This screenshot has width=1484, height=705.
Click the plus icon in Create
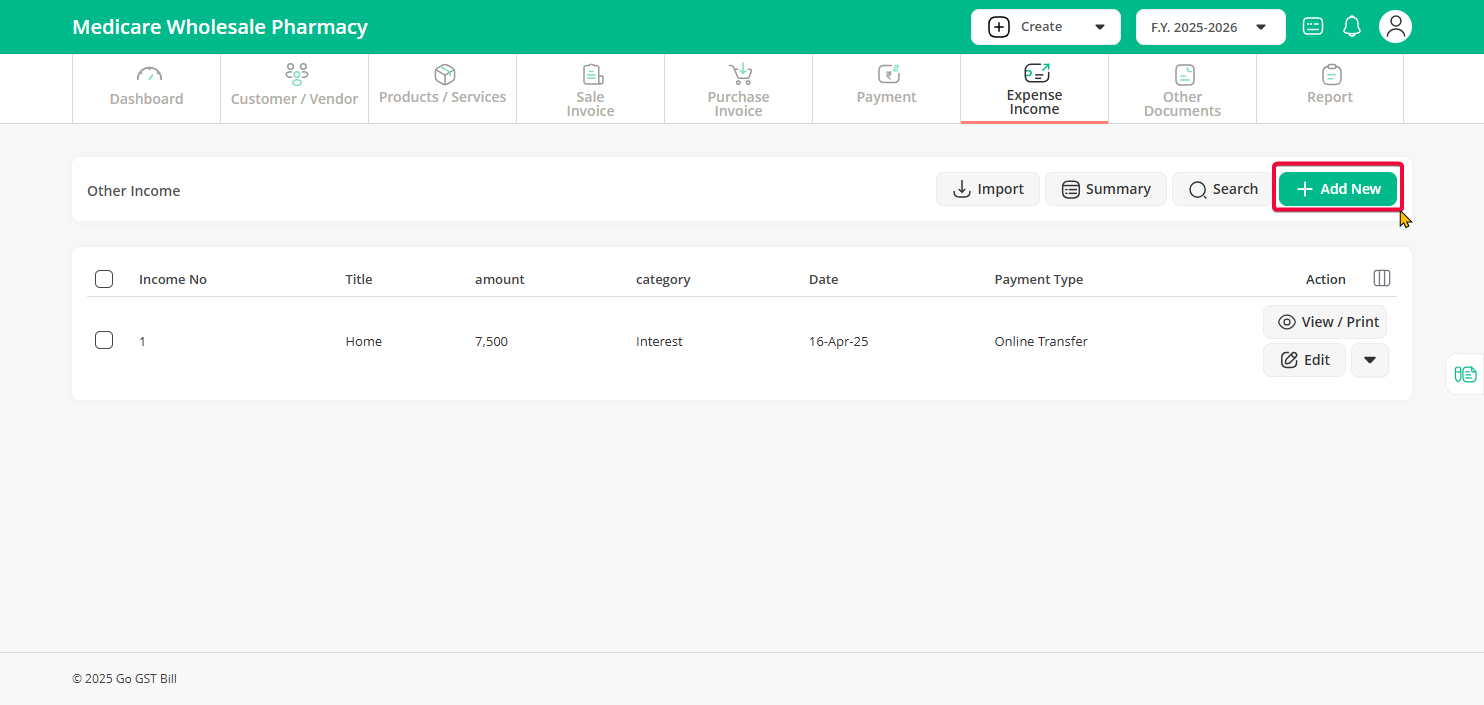coord(998,27)
